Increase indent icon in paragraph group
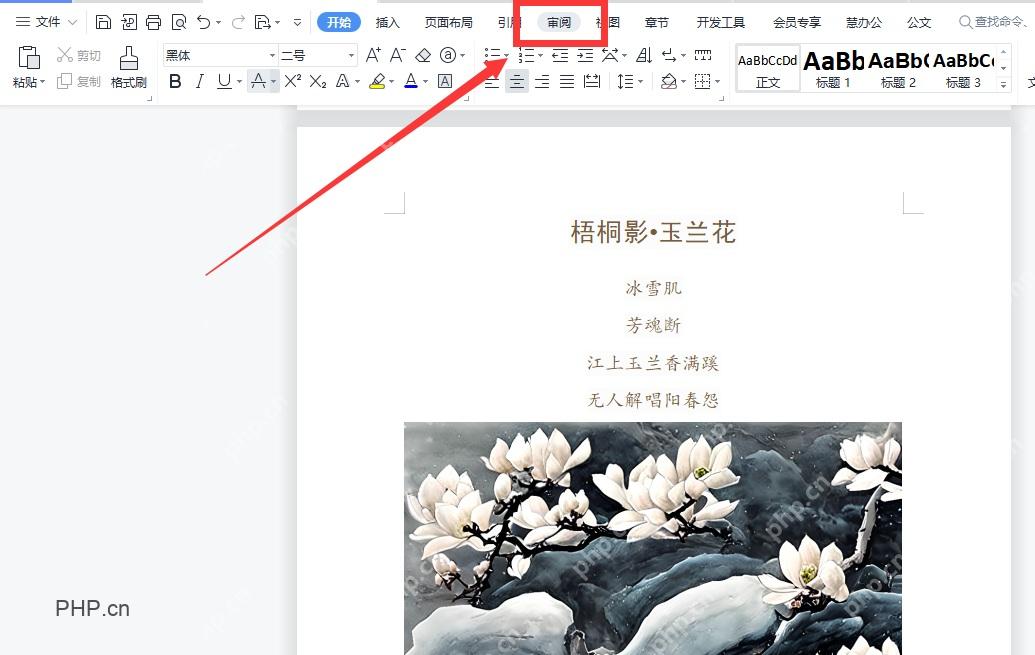Viewport: 1035px width, 655px height. pyautogui.click(x=585, y=55)
